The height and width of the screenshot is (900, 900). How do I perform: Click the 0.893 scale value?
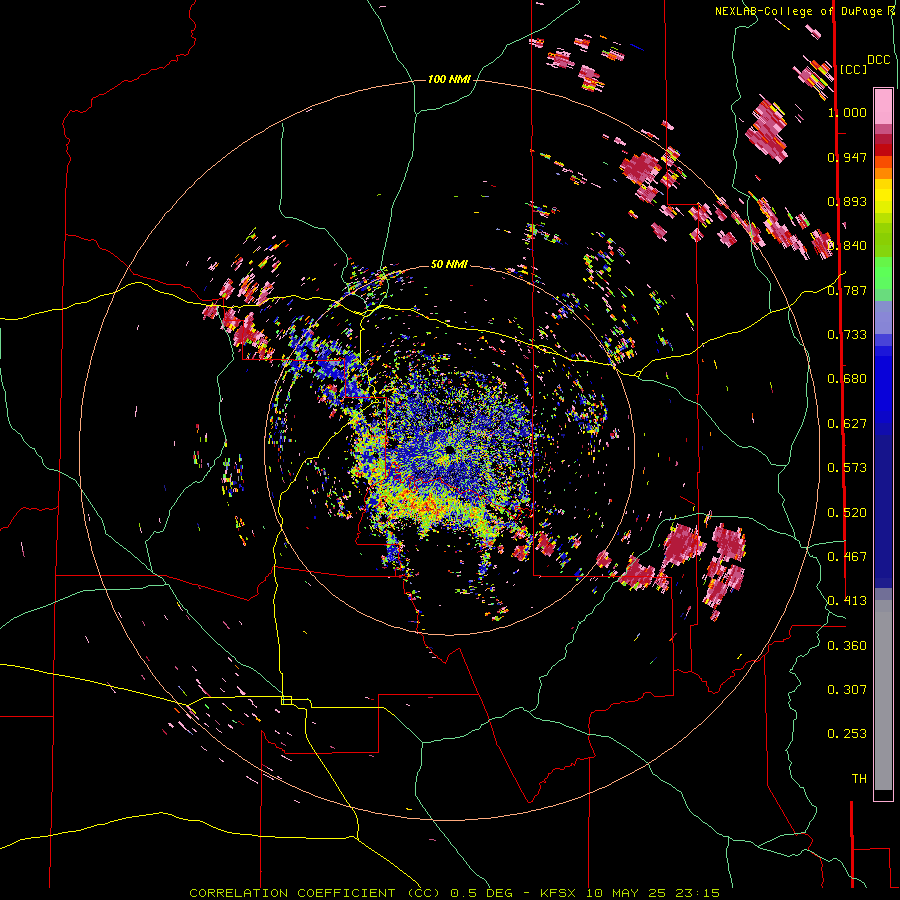(847, 201)
